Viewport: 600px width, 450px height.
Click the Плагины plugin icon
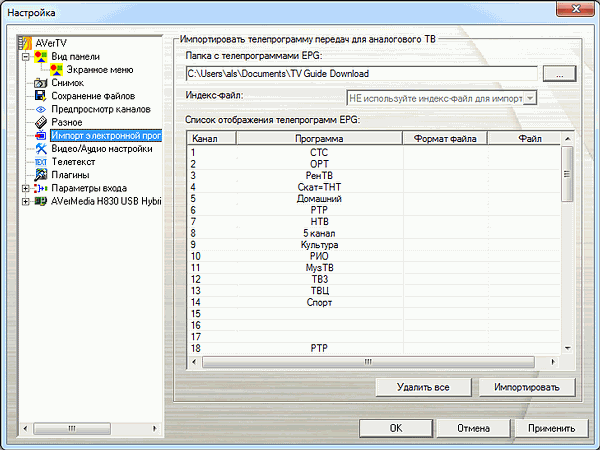(41, 174)
